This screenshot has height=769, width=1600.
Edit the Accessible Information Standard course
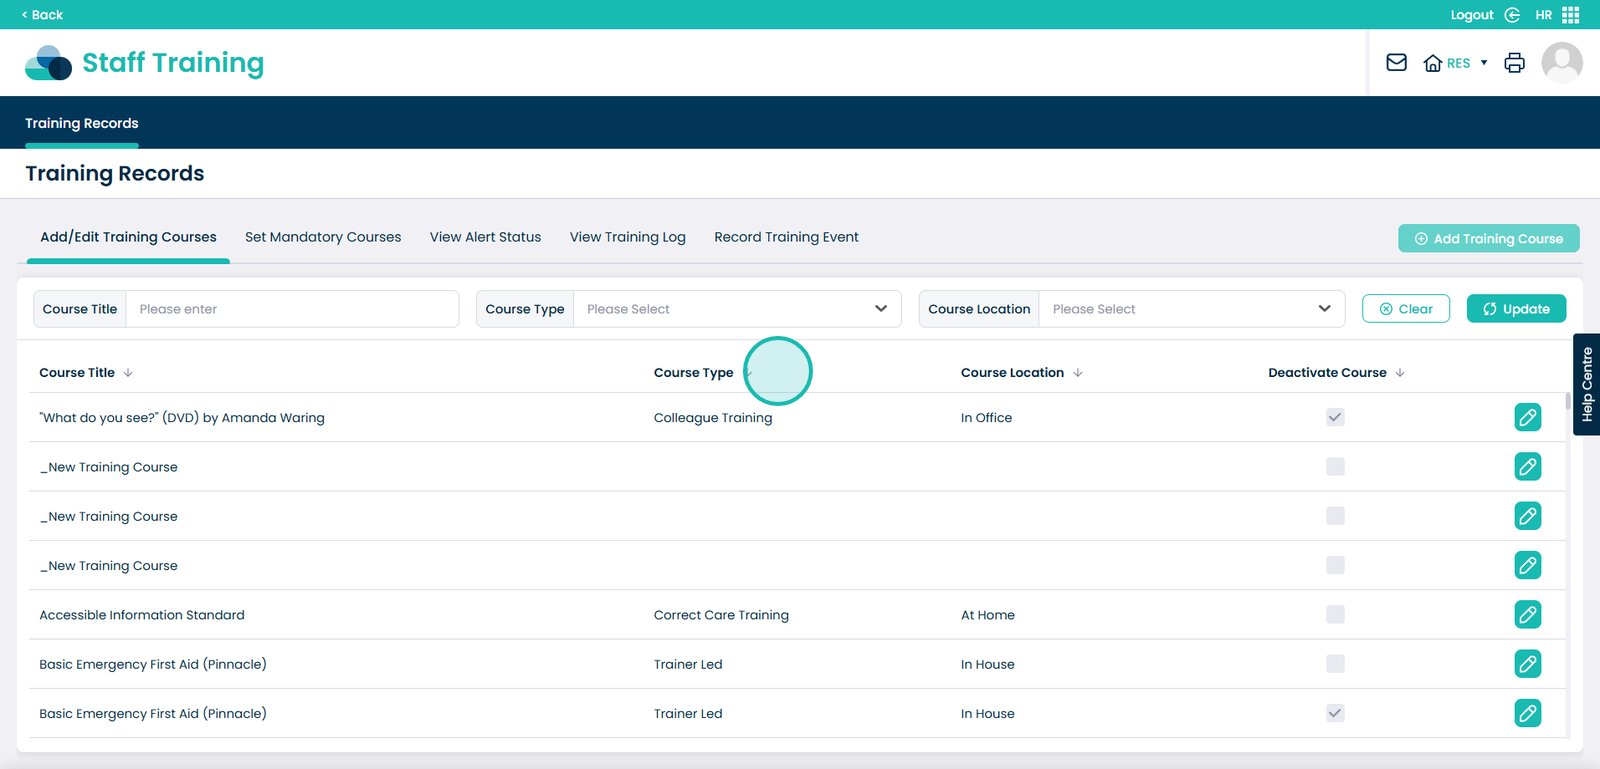click(1527, 615)
